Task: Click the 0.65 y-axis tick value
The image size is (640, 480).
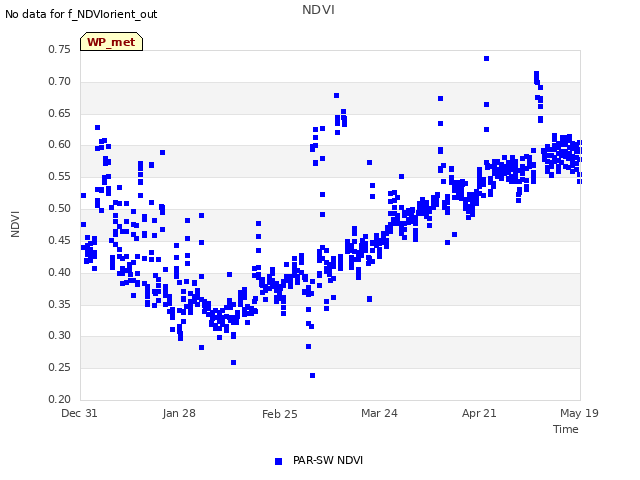Action: point(60,113)
